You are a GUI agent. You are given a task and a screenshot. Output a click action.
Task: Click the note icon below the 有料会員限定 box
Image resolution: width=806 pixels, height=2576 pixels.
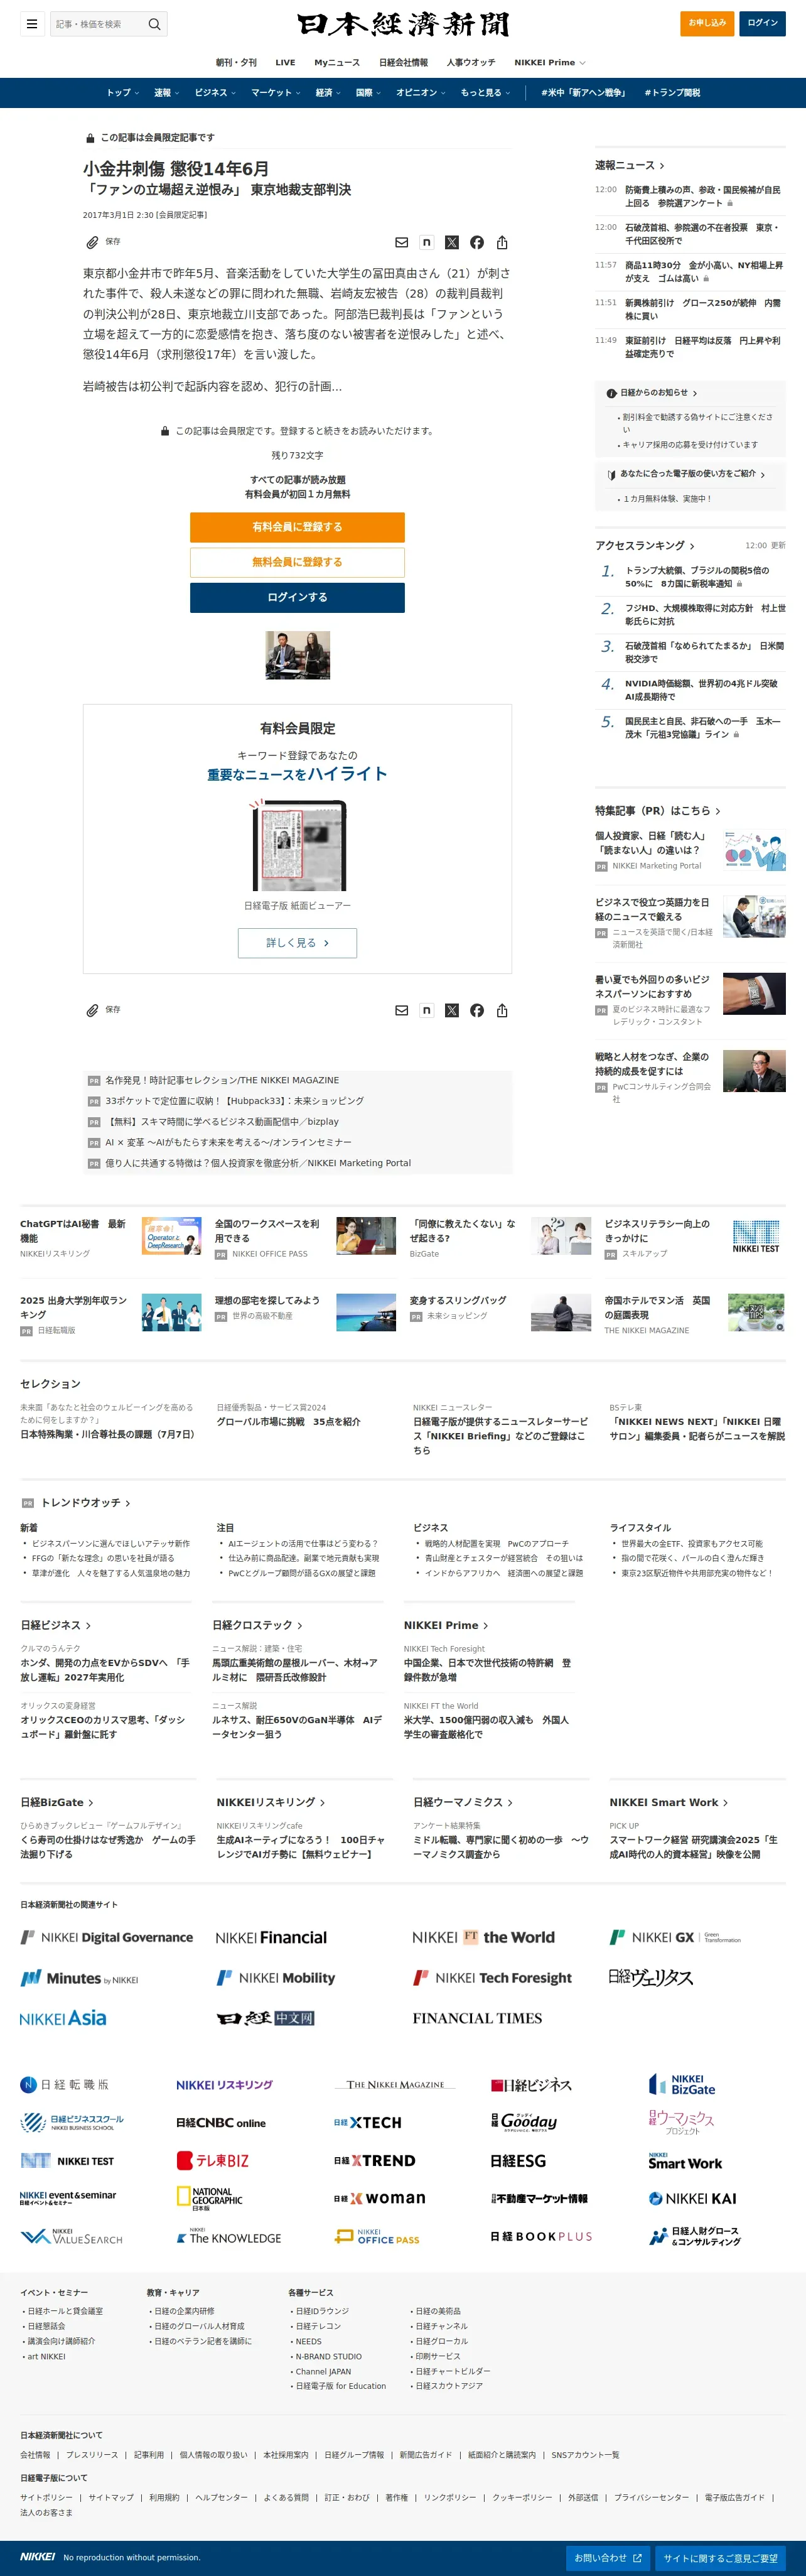[427, 1010]
